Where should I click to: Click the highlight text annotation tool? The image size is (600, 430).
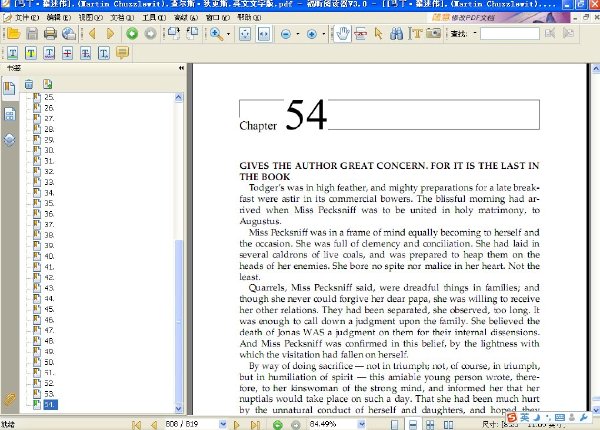(31, 53)
